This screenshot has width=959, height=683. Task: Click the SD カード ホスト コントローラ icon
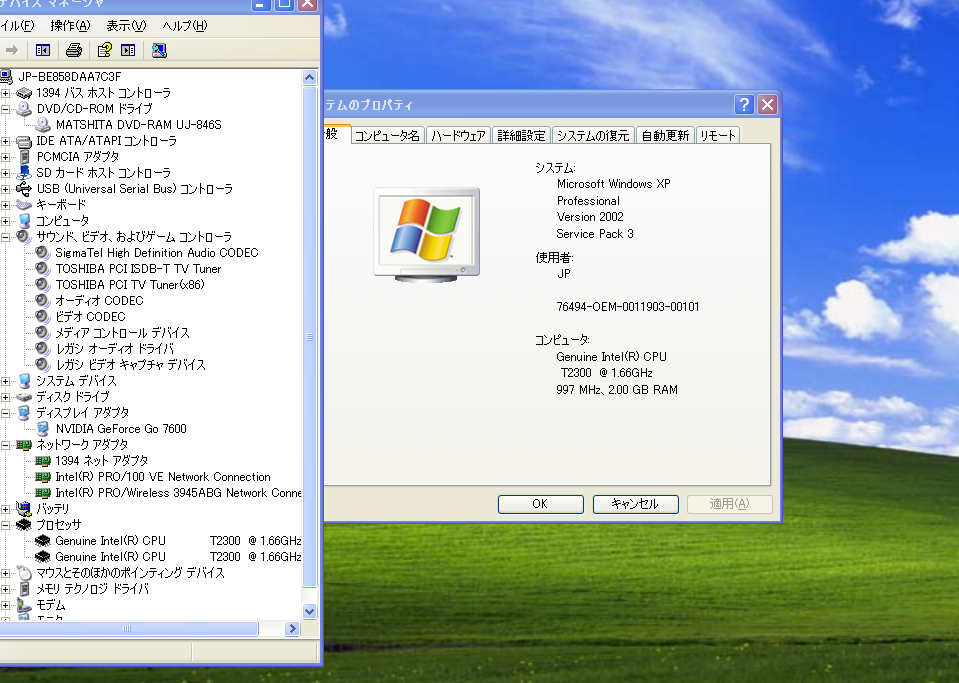(x=24, y=172)
